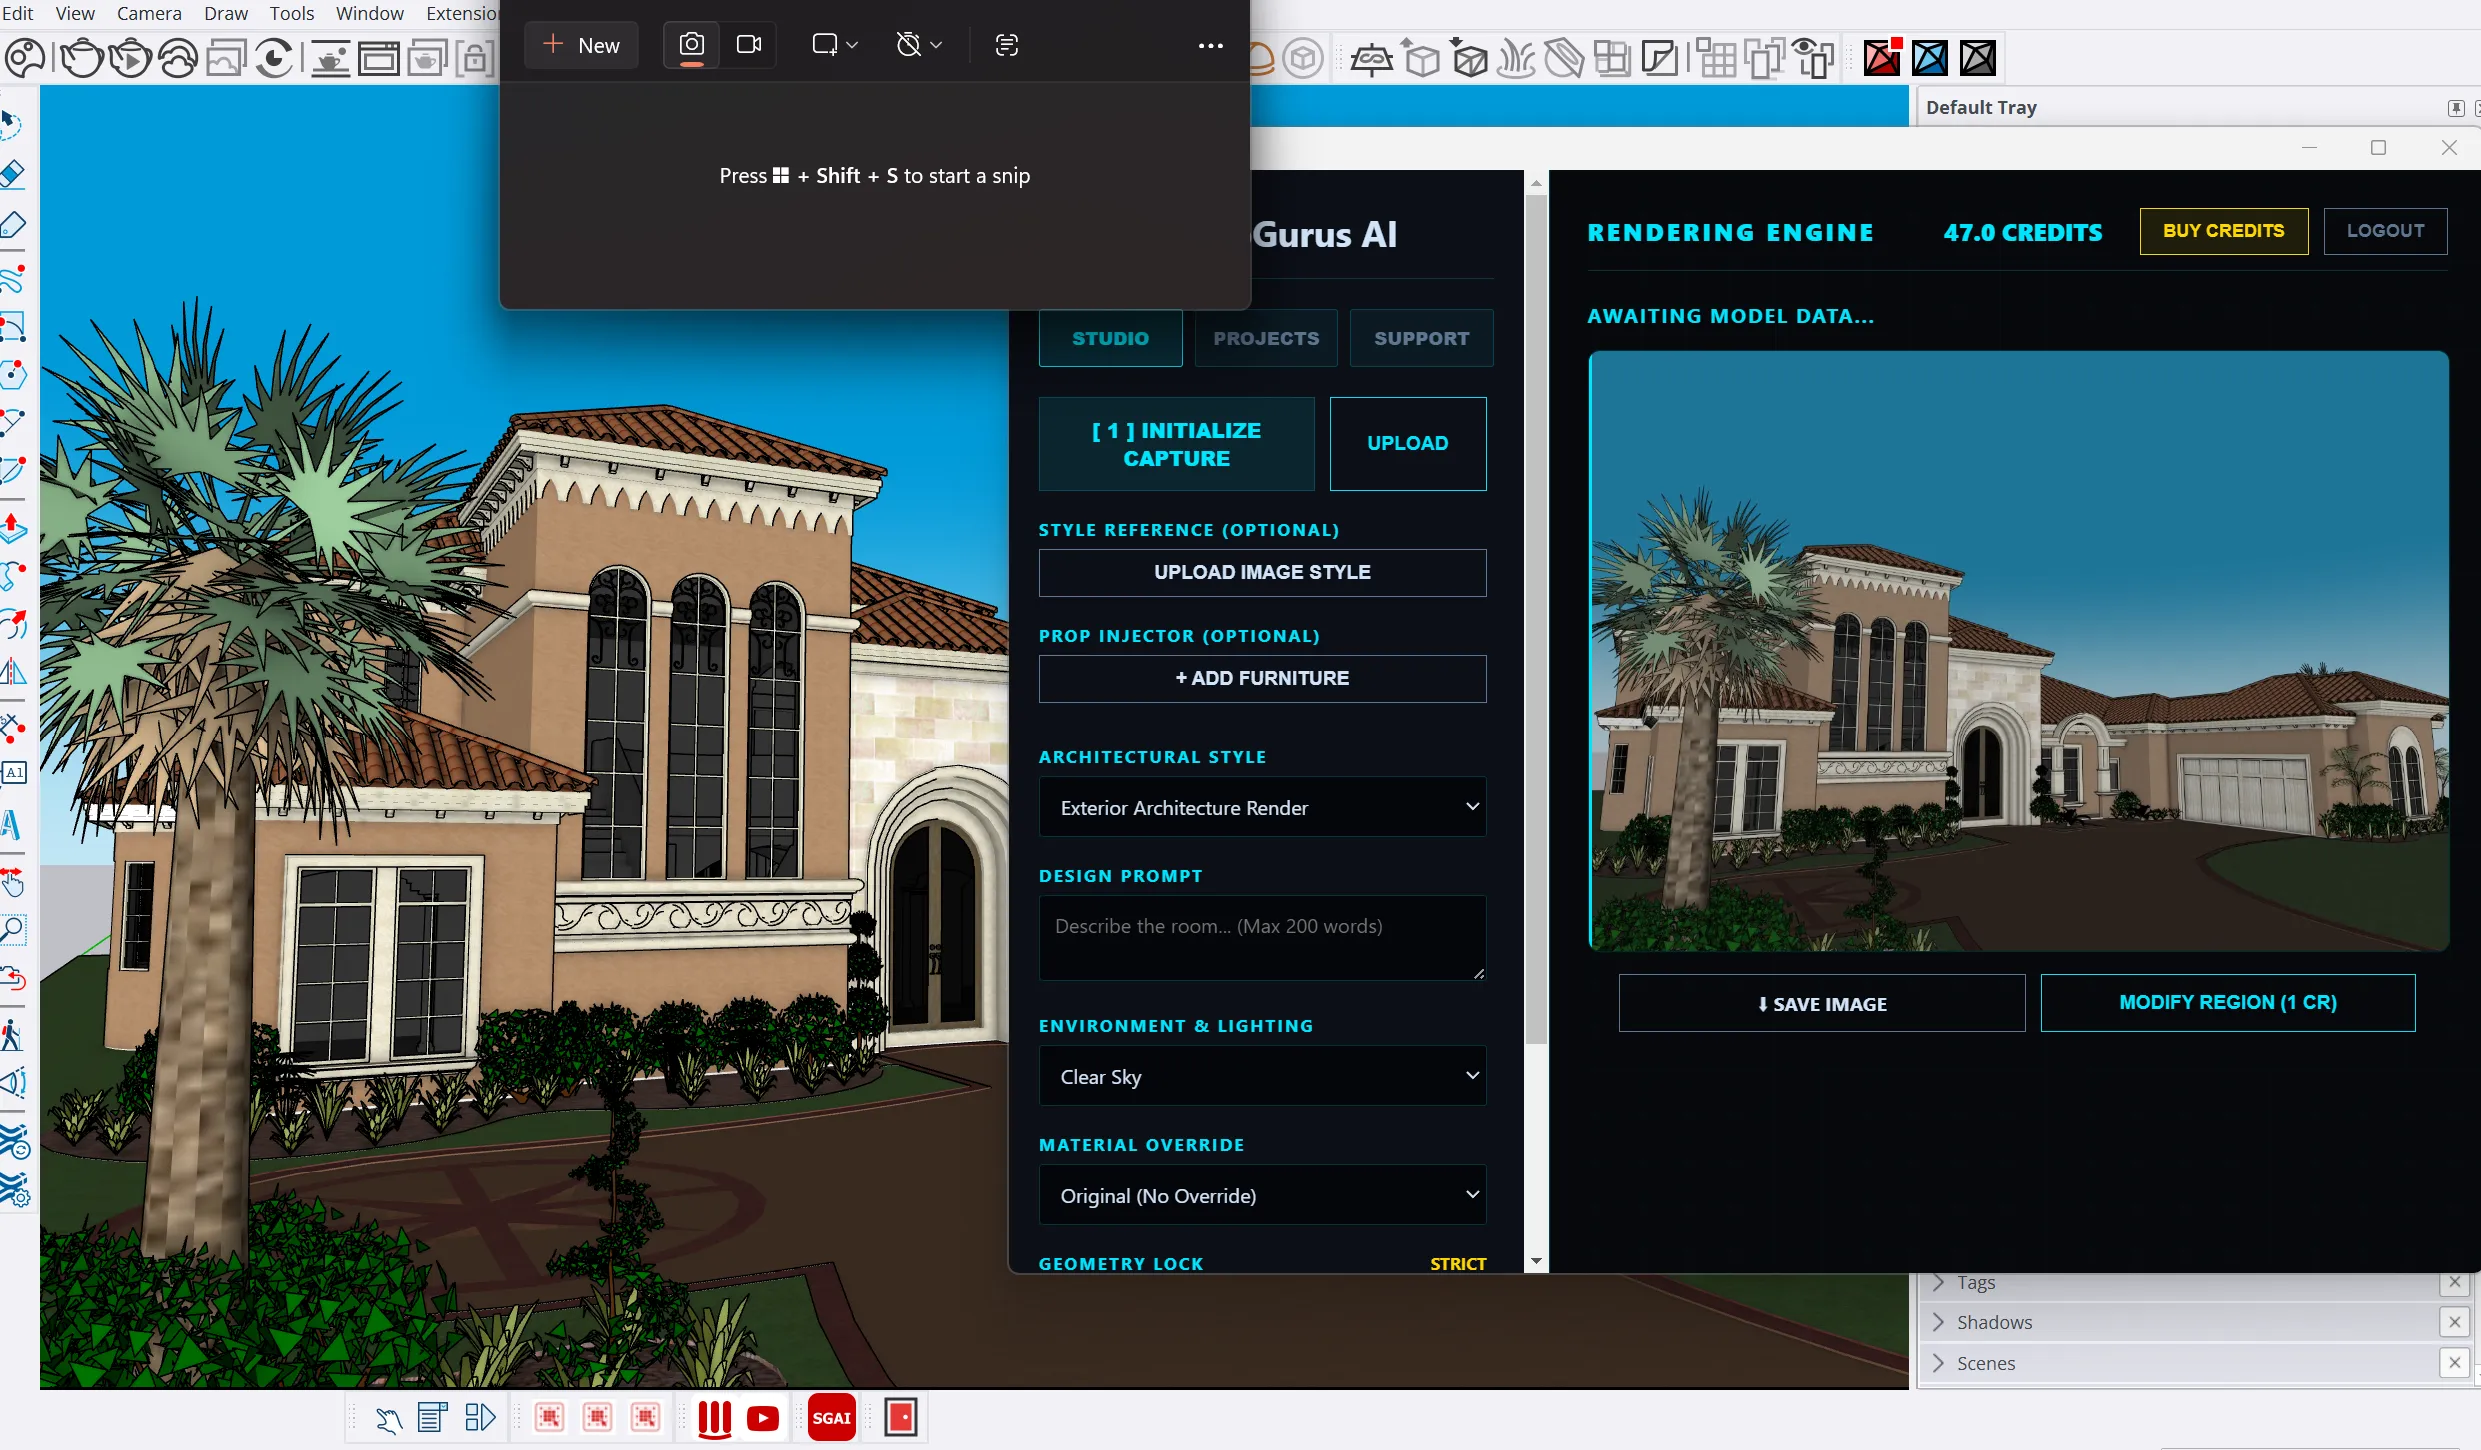Open the Architectural Style dropdown
Image resolution: width=2481 pixels, height=1450 pixels.
[x=1262, y=807]
